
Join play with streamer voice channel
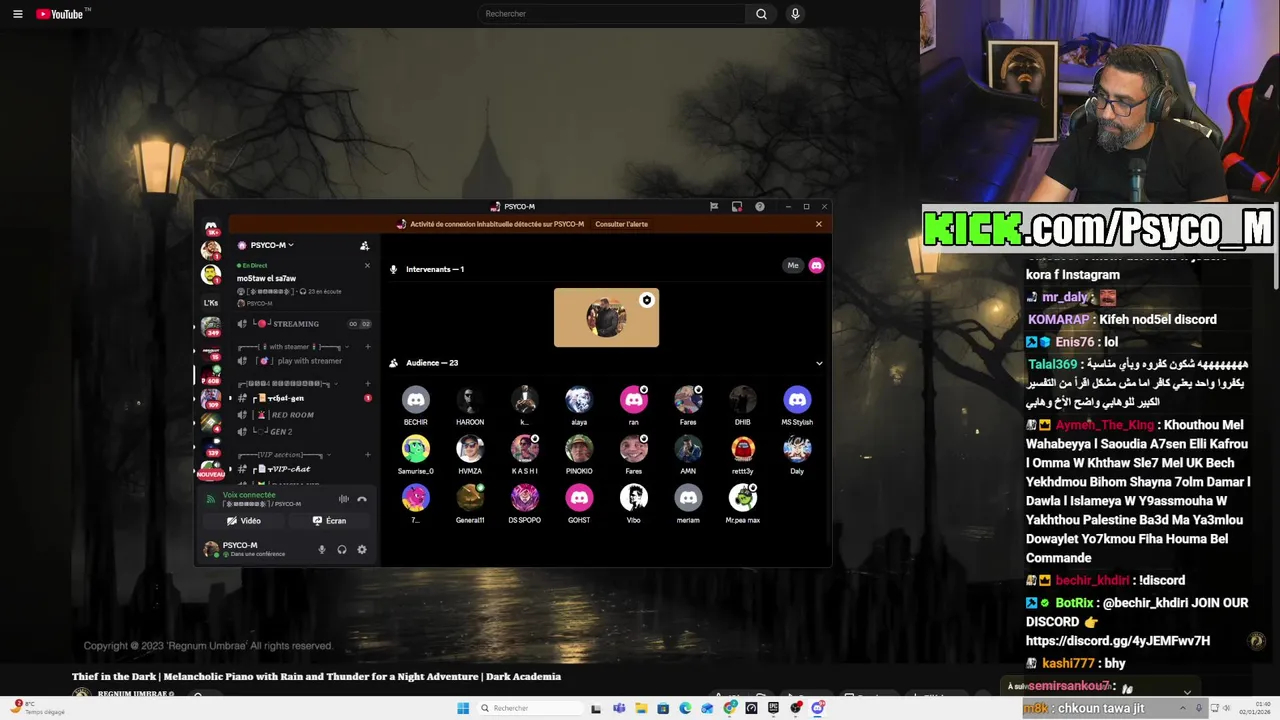[x=304, y=361]
